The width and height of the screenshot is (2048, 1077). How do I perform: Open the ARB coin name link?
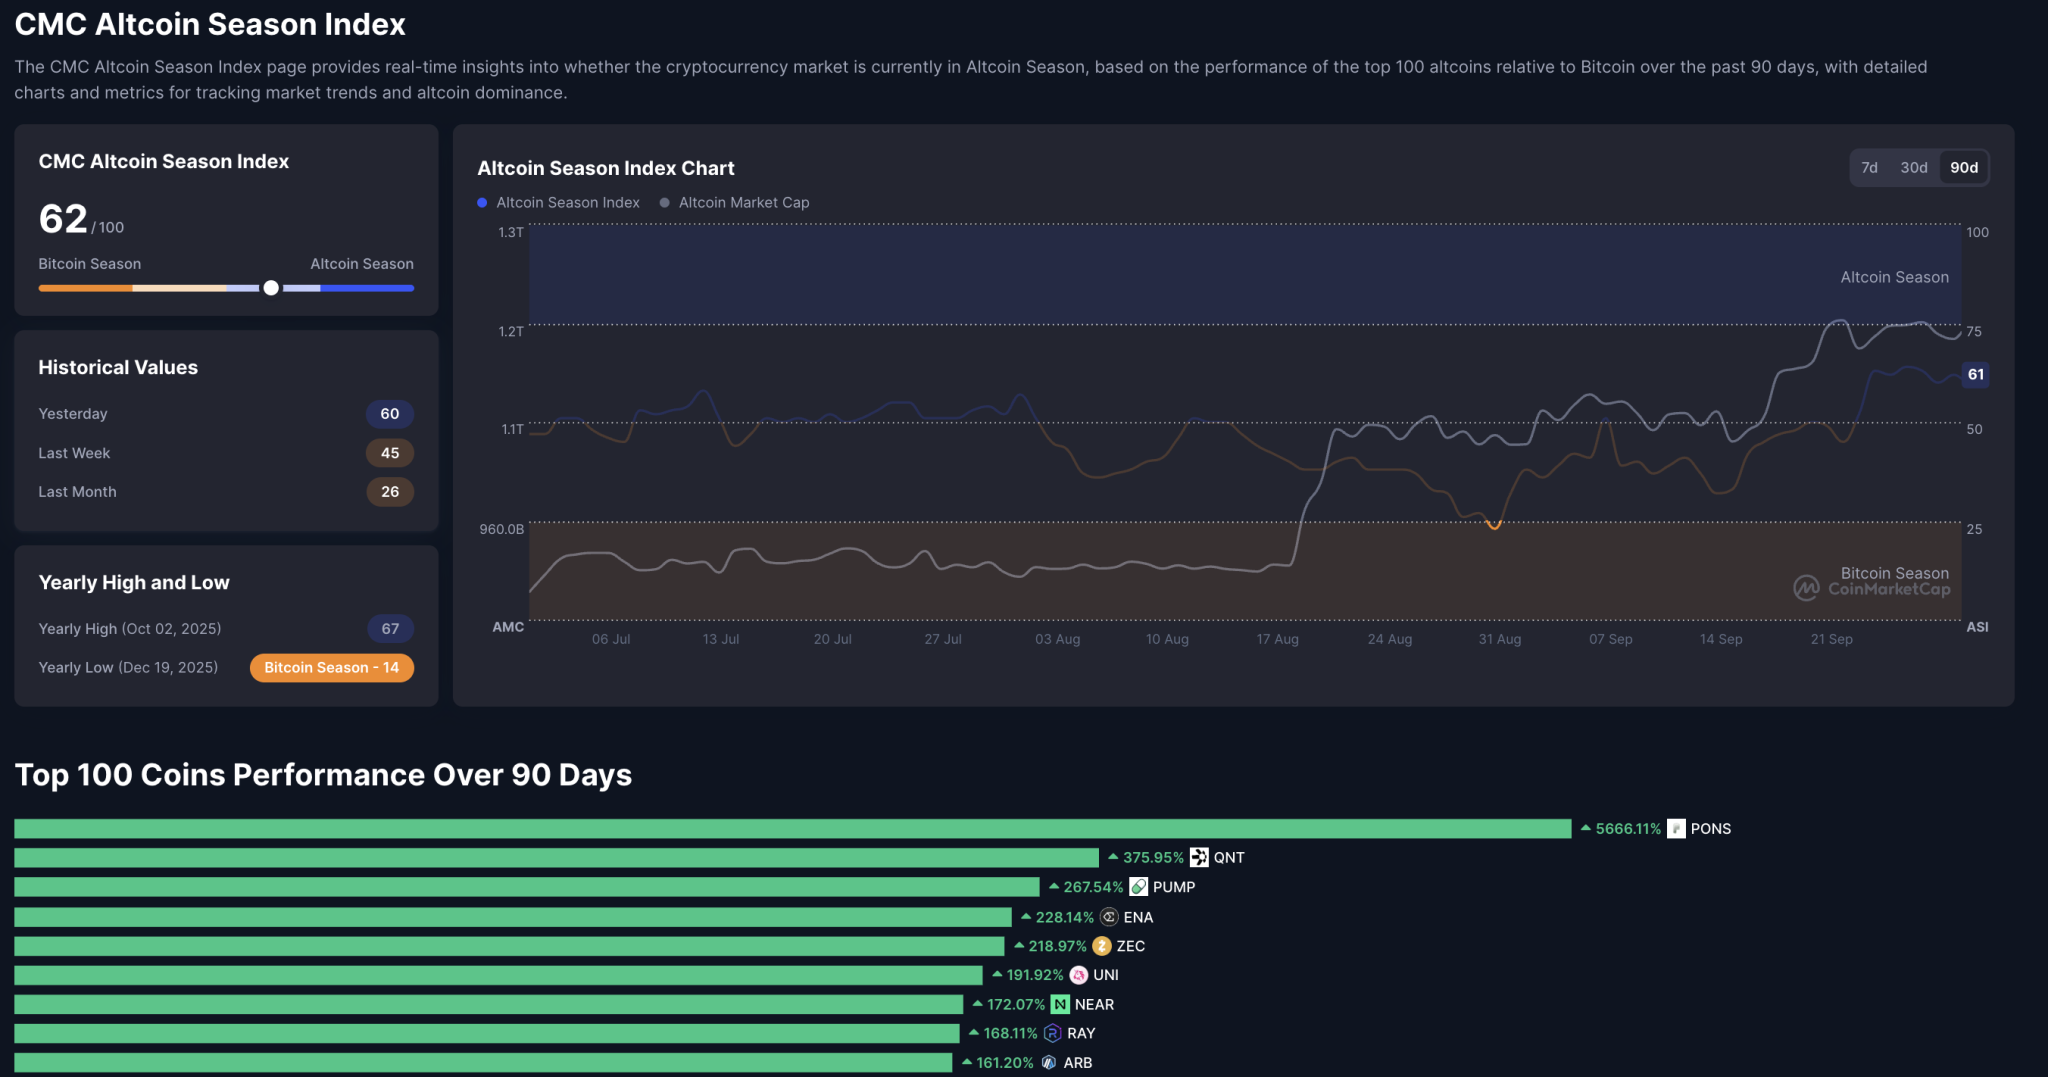[x=1077, y=1062]
